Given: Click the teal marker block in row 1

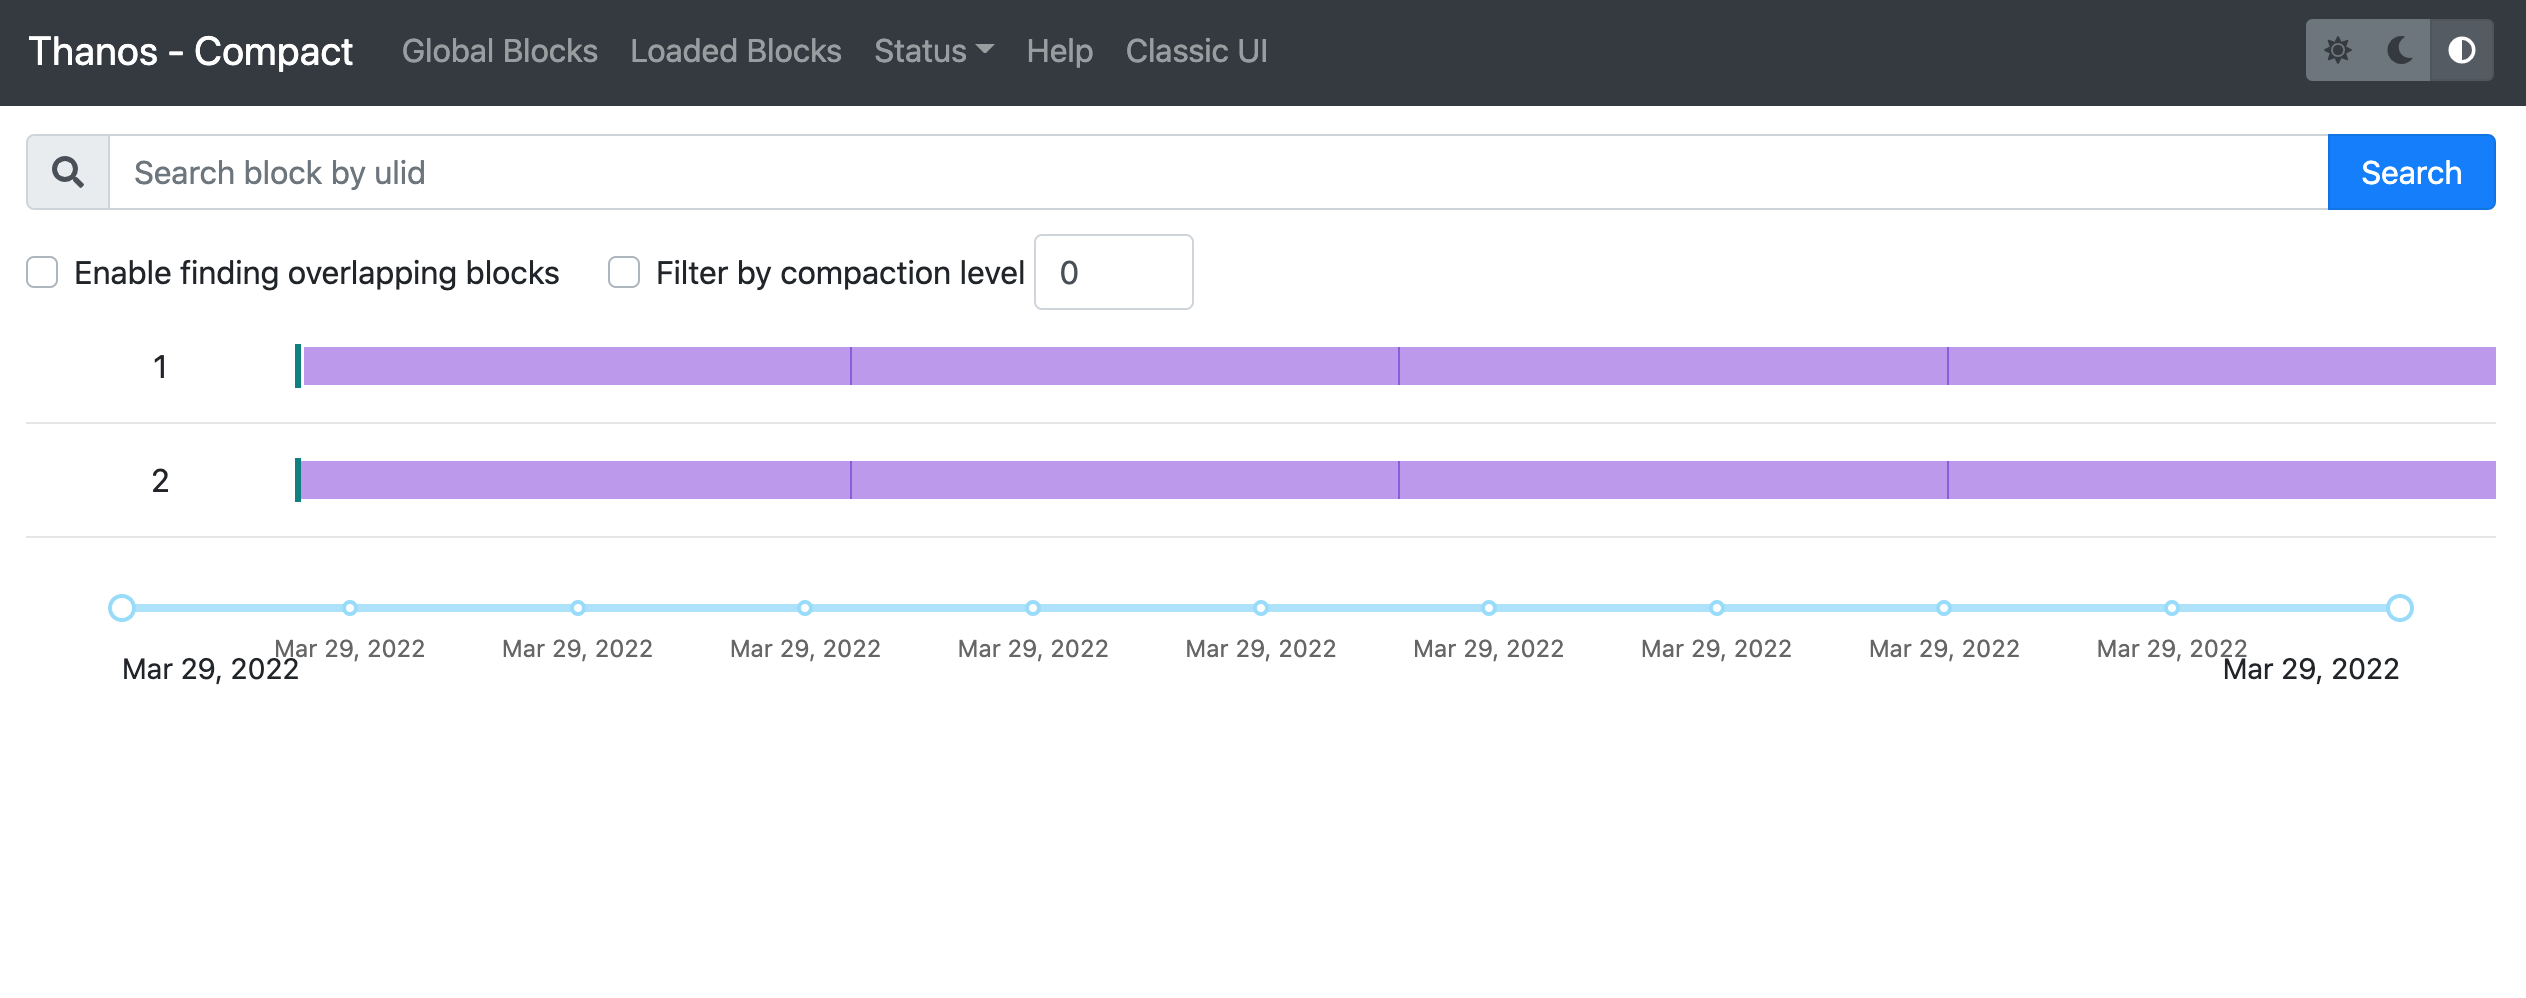Looking at the screenshot, I should pos(298,366).
